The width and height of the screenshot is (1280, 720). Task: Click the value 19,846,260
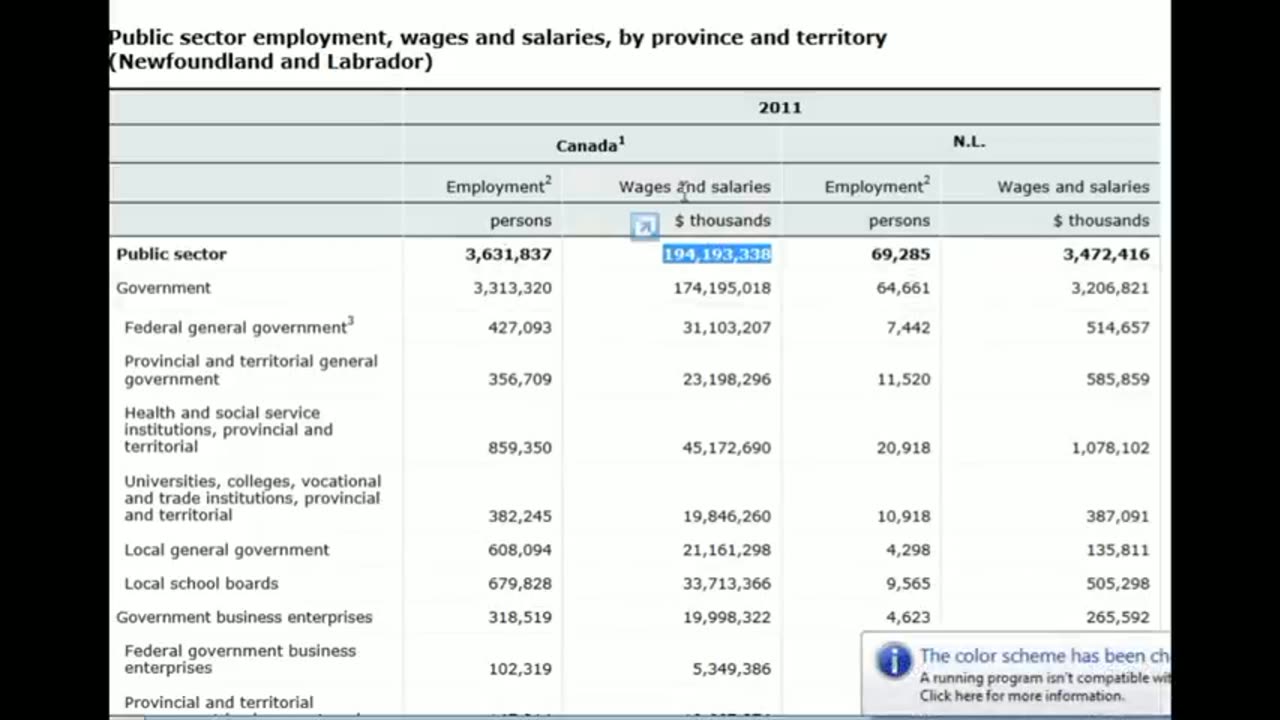pos(727,516)
